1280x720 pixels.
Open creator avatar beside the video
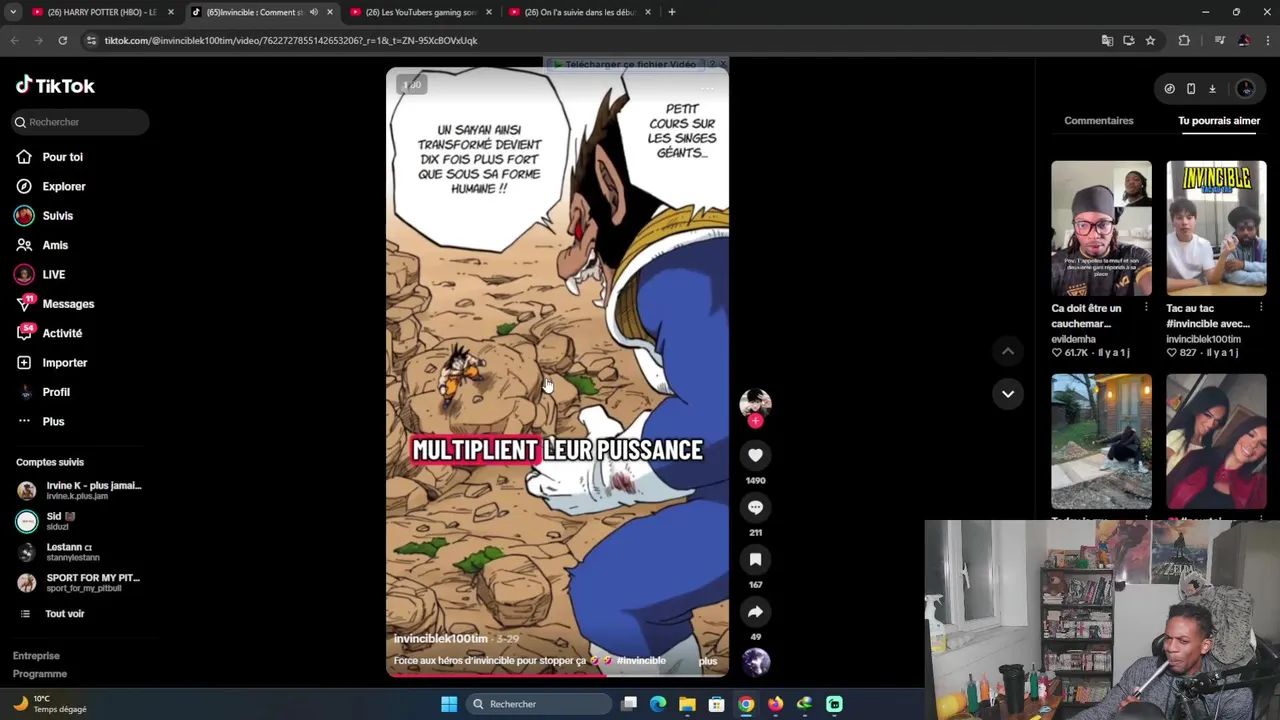click(755, 402)
